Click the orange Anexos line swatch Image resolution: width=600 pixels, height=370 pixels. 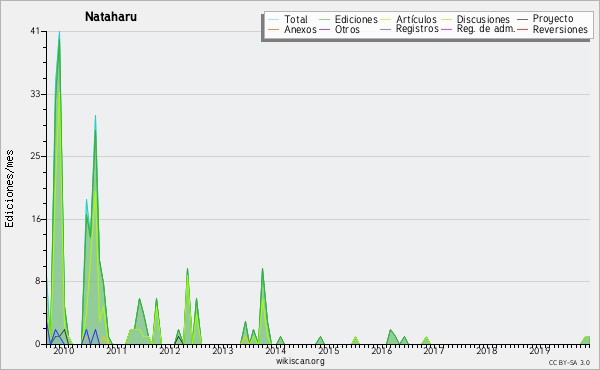(273, 29)
